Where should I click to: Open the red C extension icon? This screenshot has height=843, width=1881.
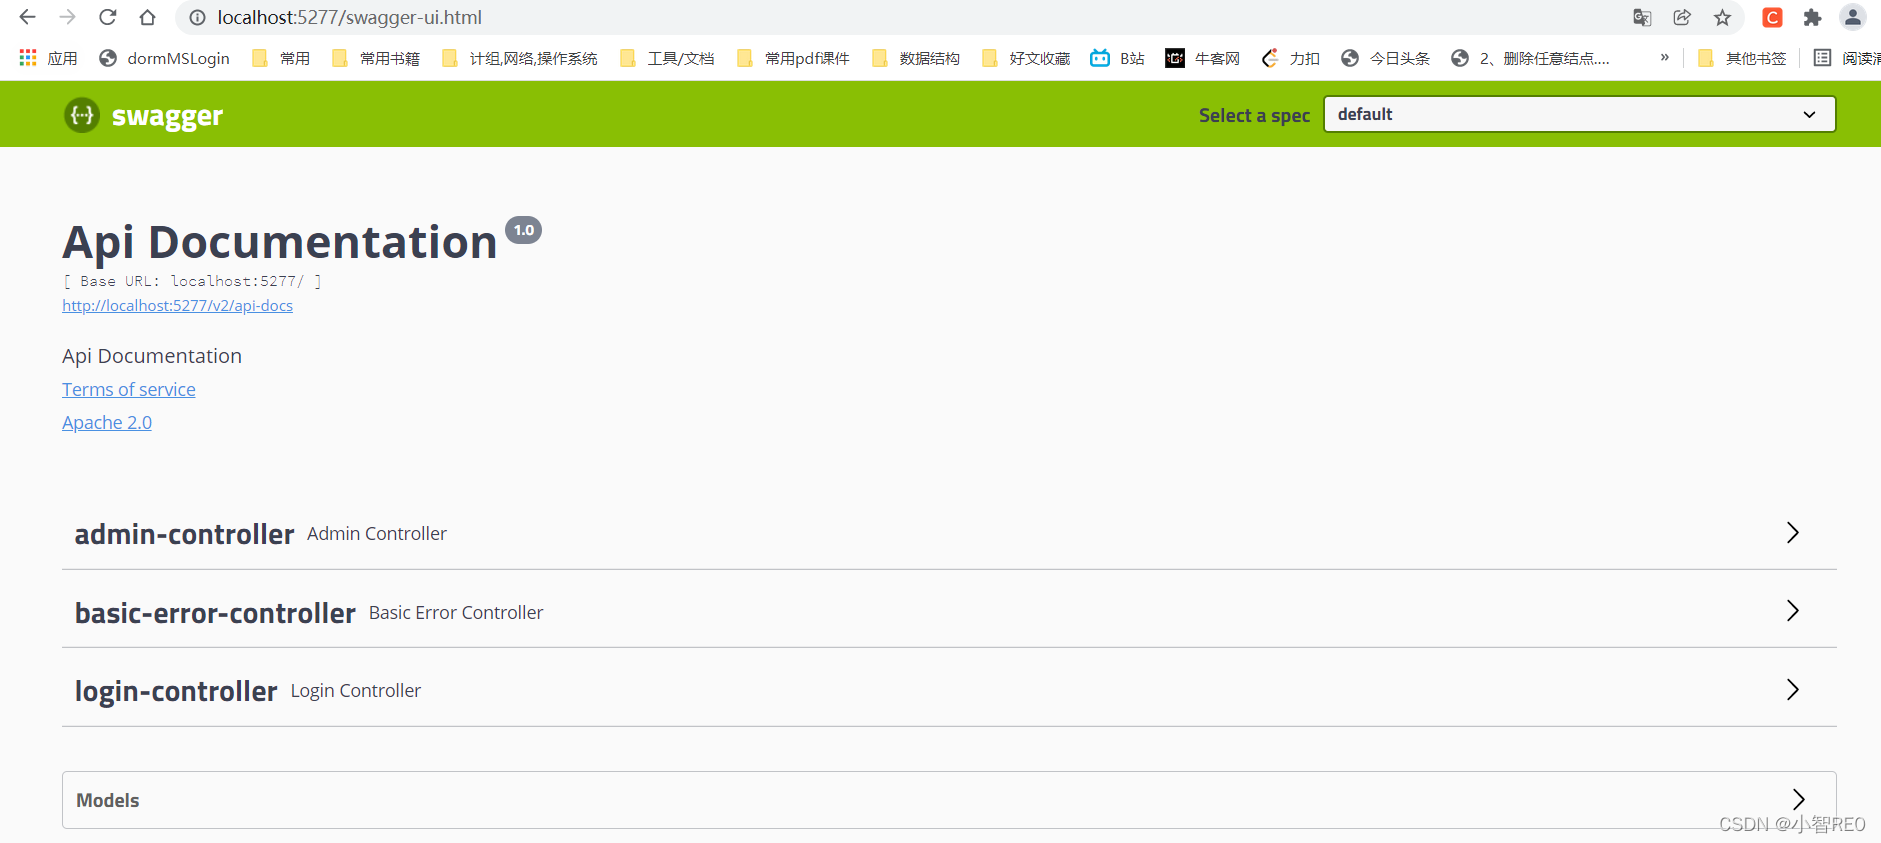click(x=1772, y=17)
